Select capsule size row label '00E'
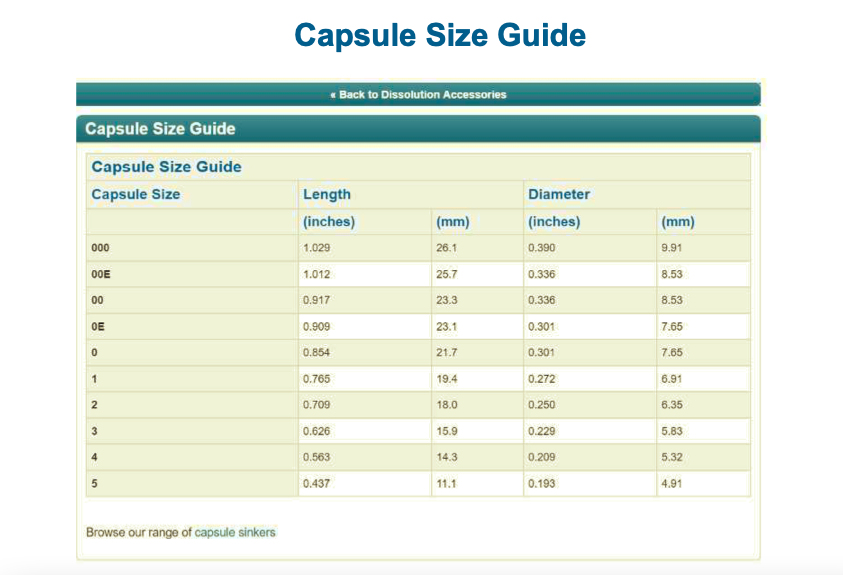843x575 pixels. 101,274
